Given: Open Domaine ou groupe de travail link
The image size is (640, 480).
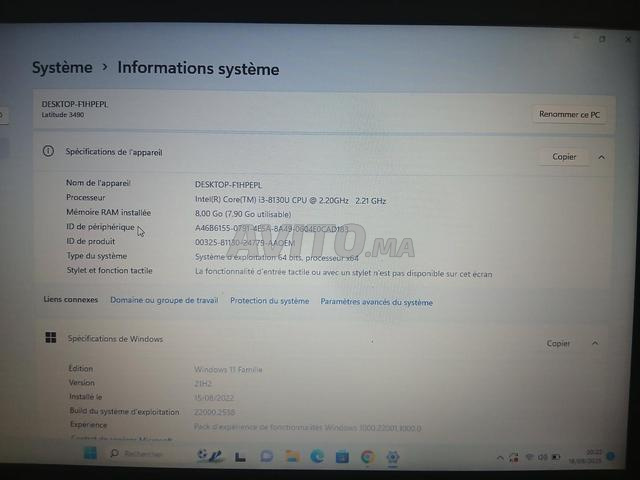Looking at the screenshot, I should pos(164,300).
